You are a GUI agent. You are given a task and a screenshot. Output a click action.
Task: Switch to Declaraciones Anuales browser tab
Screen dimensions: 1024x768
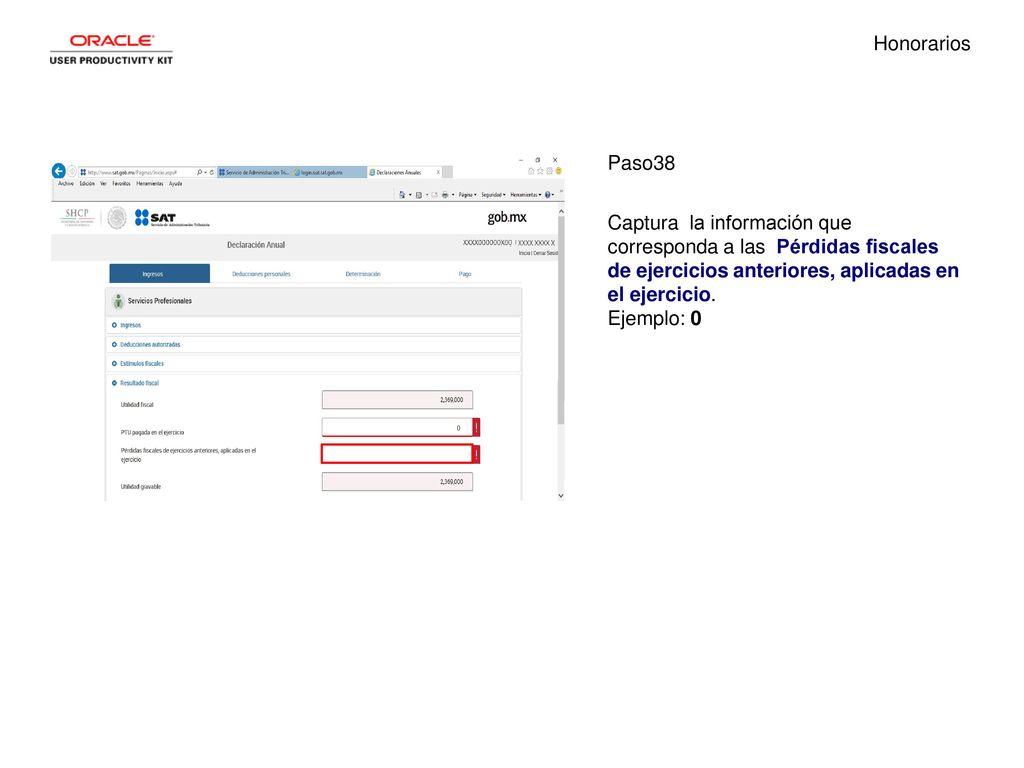405,172
